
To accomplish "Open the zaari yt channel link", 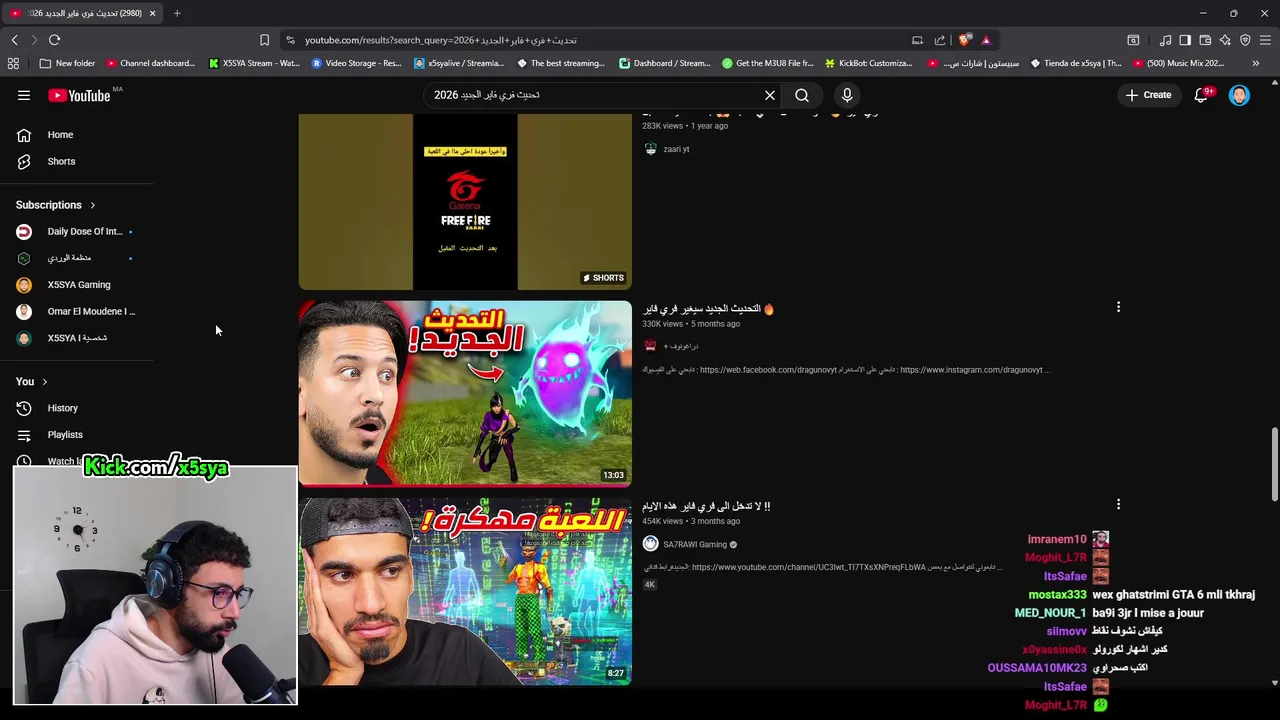I will click(x=676, y=149).
